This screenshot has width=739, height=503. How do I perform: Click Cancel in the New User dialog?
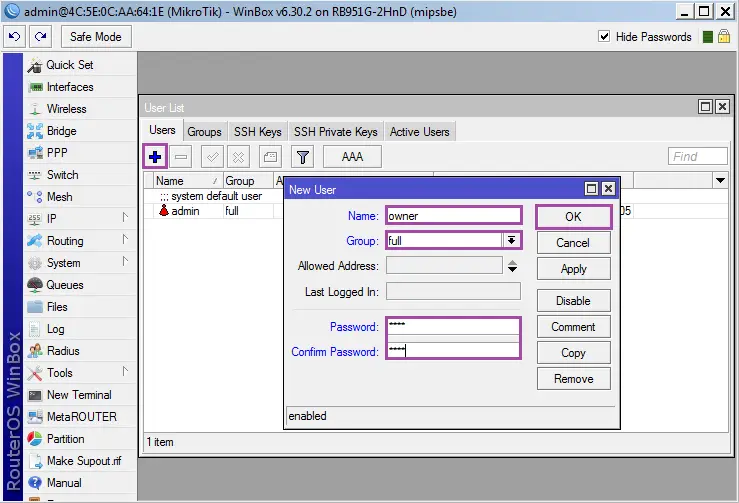574,243
